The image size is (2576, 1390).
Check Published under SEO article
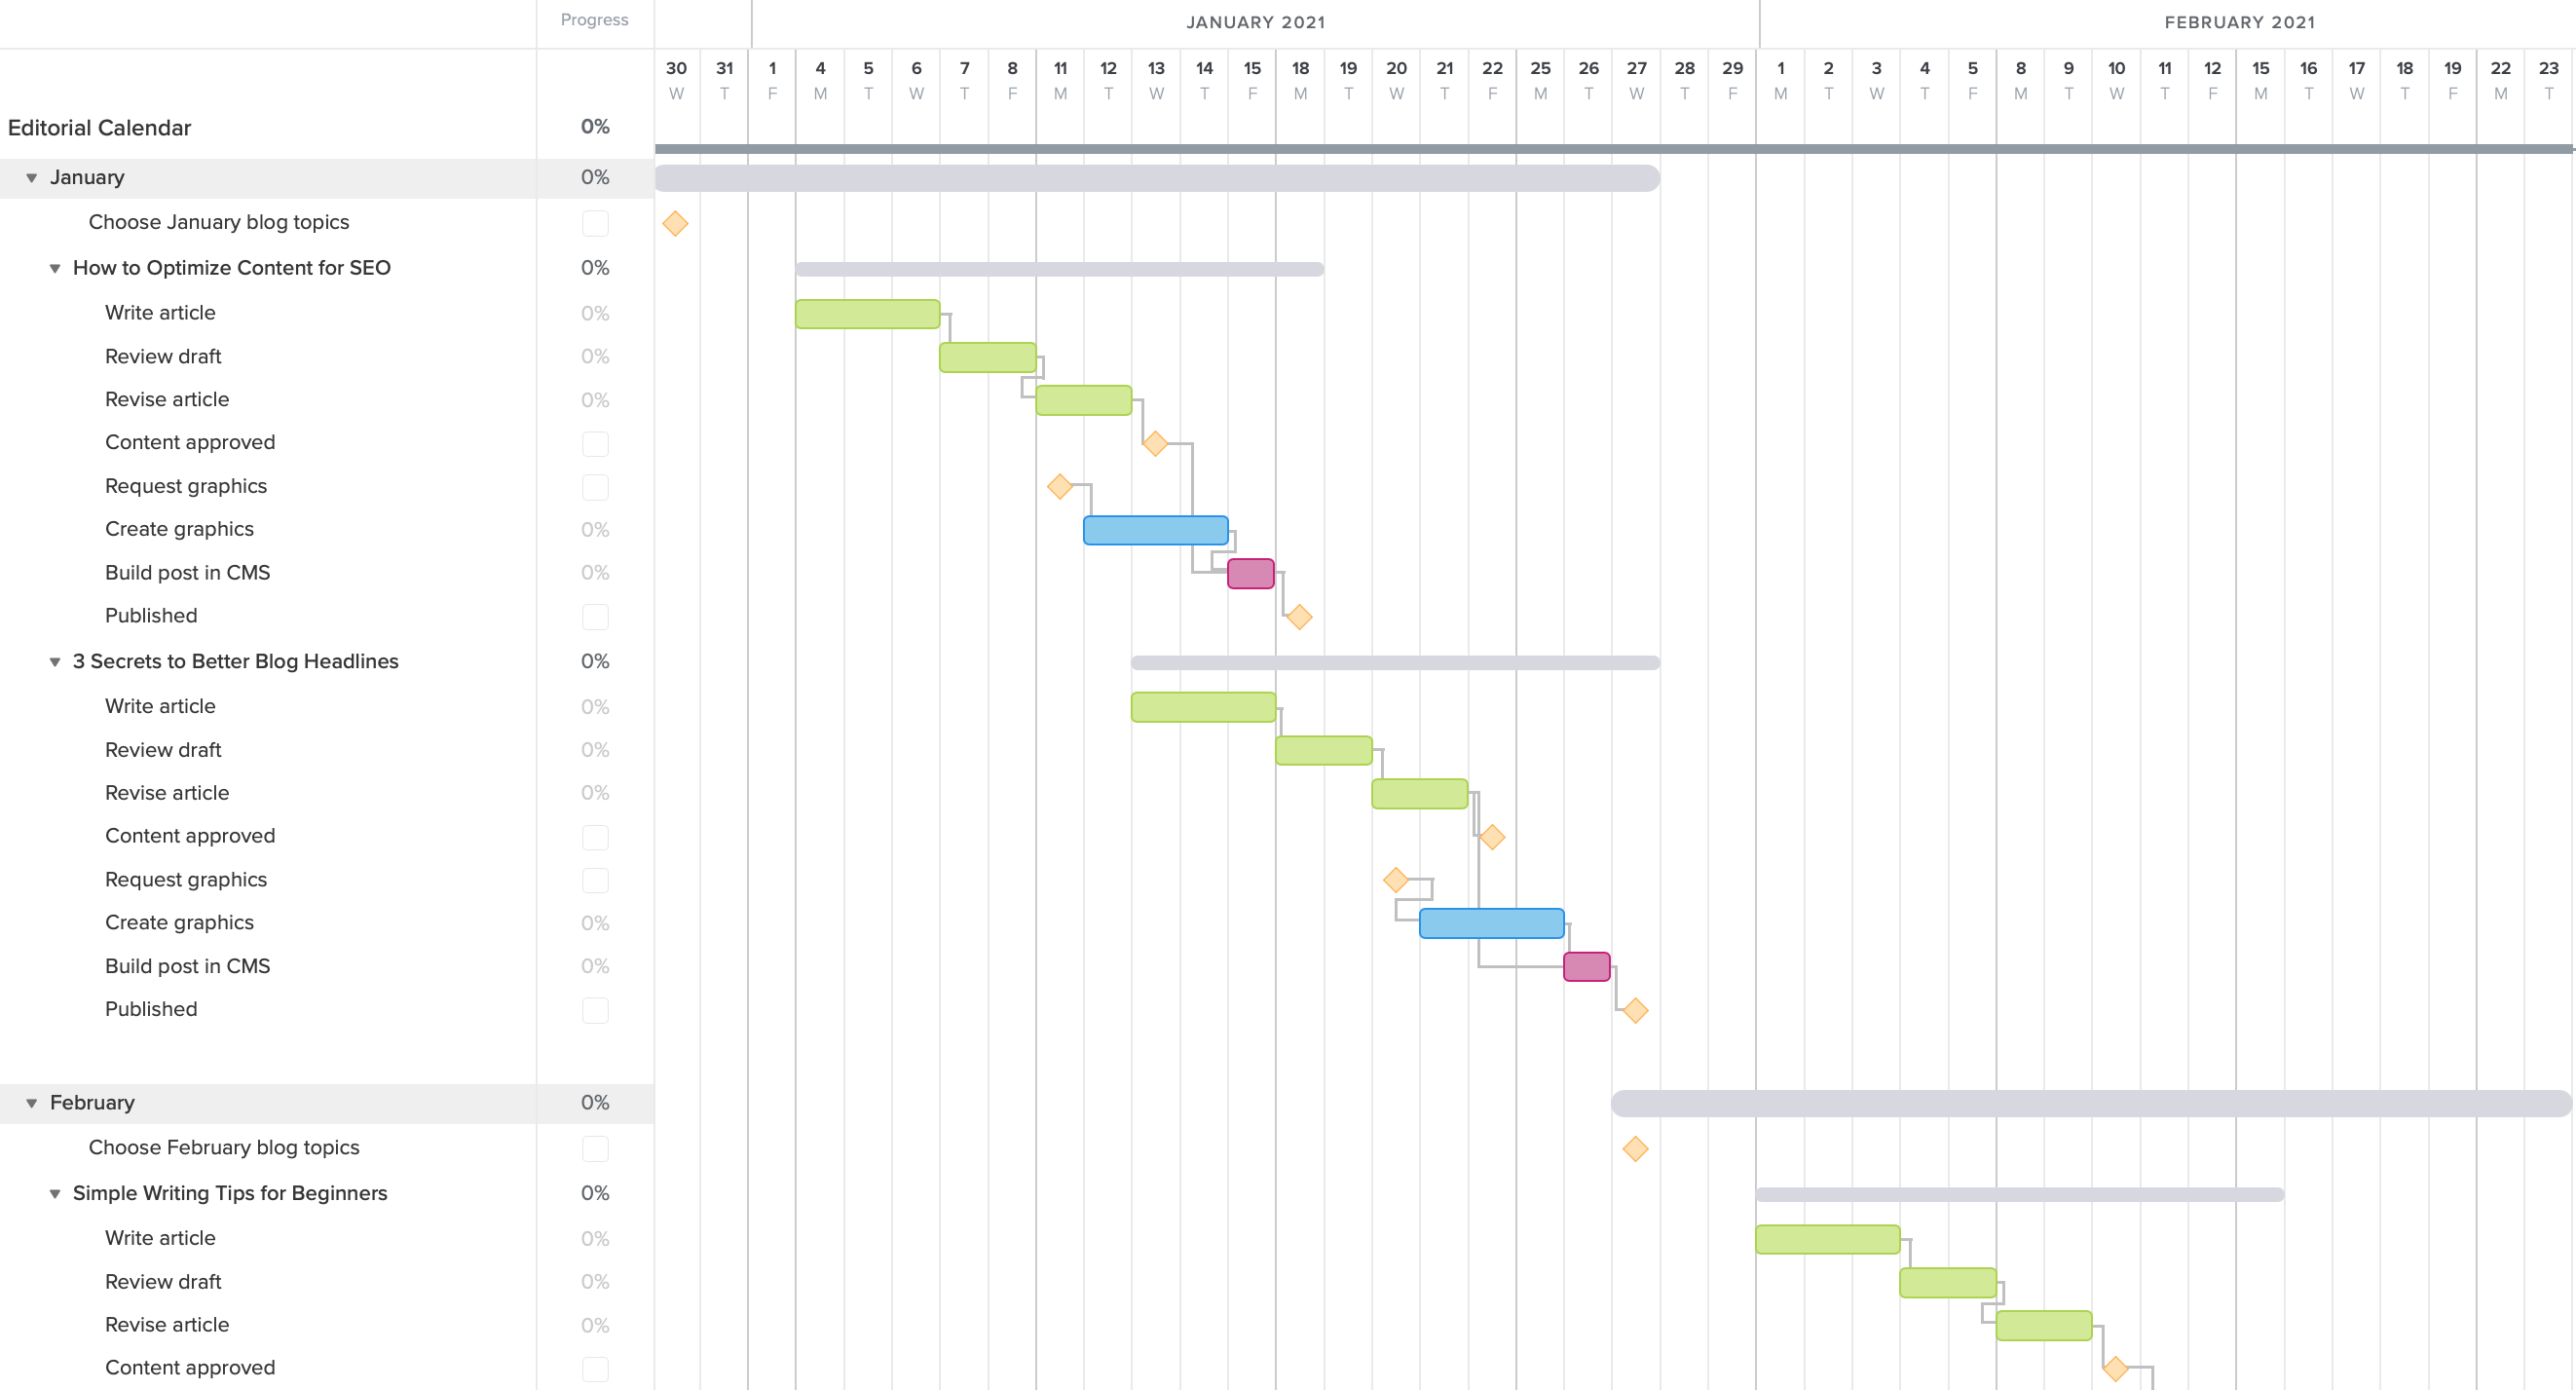click(x=595, y=616)
